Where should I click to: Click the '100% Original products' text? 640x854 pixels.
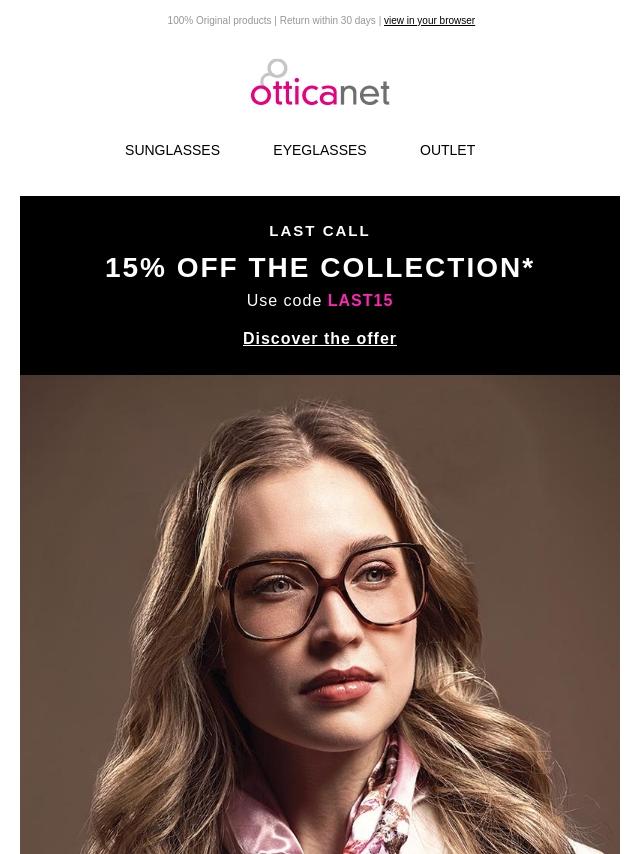click(x=219, y=21)
